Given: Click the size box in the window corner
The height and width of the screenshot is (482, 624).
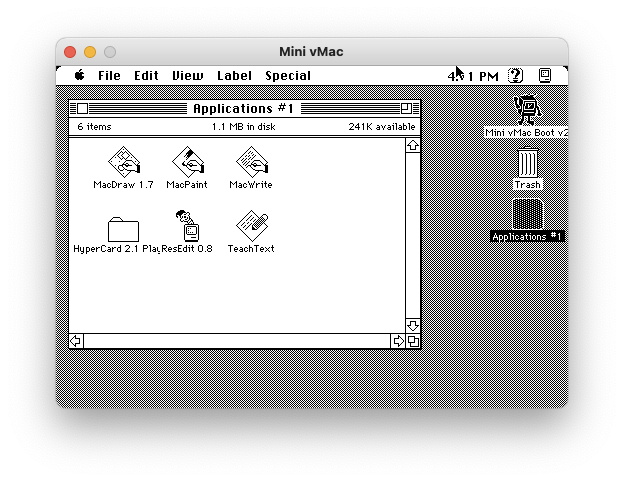Looking at the screenshot, I should (x=413, y=341).
